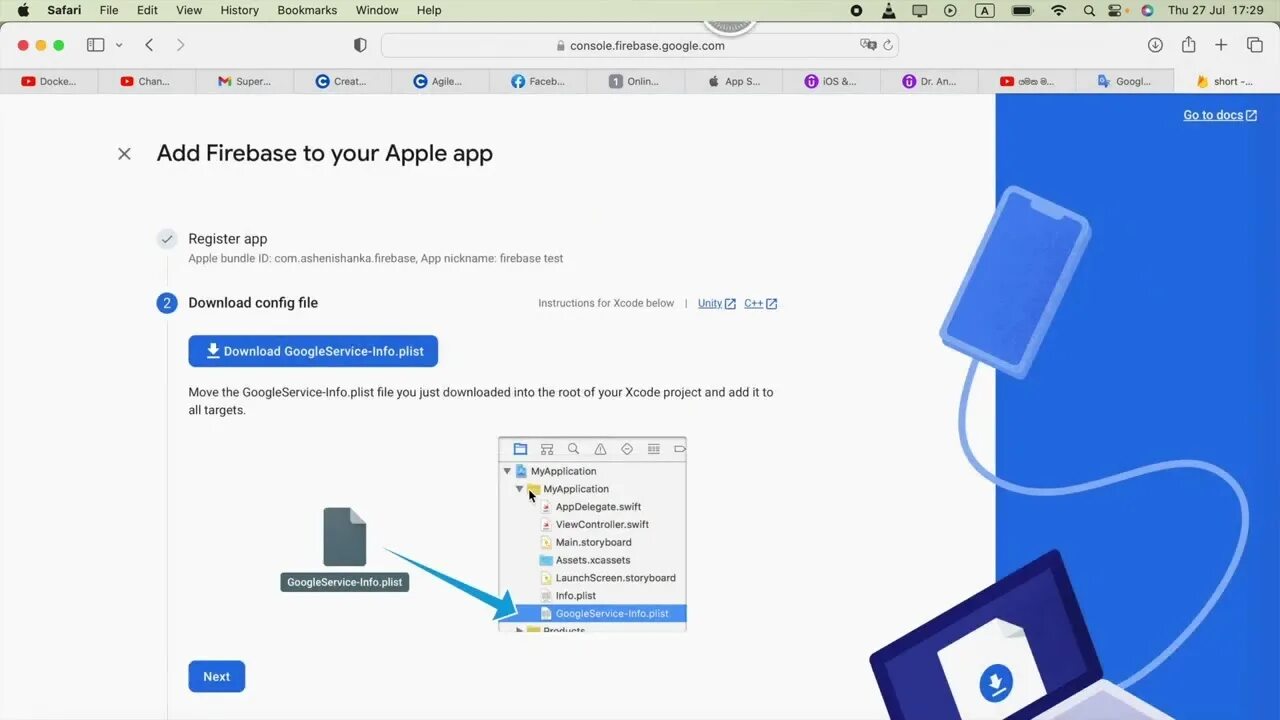Open Spotlight search

tap(1089, 10)
